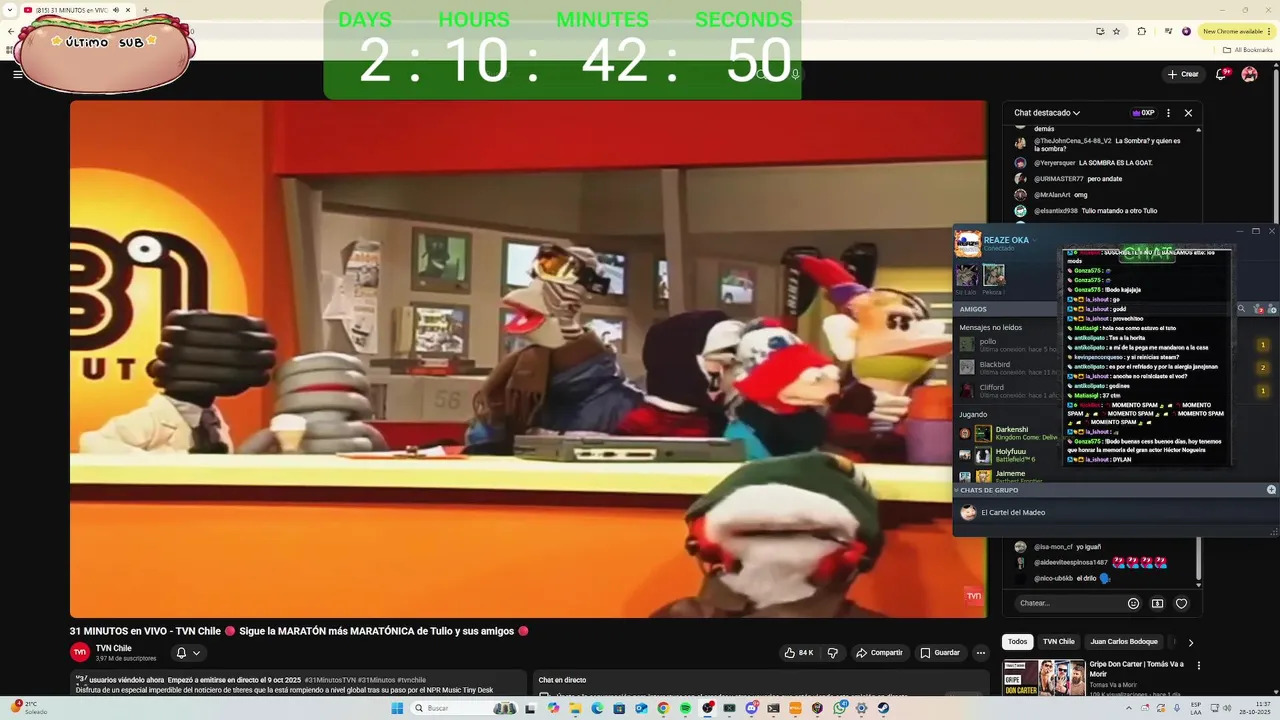Click the heart reaction icon in chat
This screenshot has width=1280, height=720.
pos(1181,603)
